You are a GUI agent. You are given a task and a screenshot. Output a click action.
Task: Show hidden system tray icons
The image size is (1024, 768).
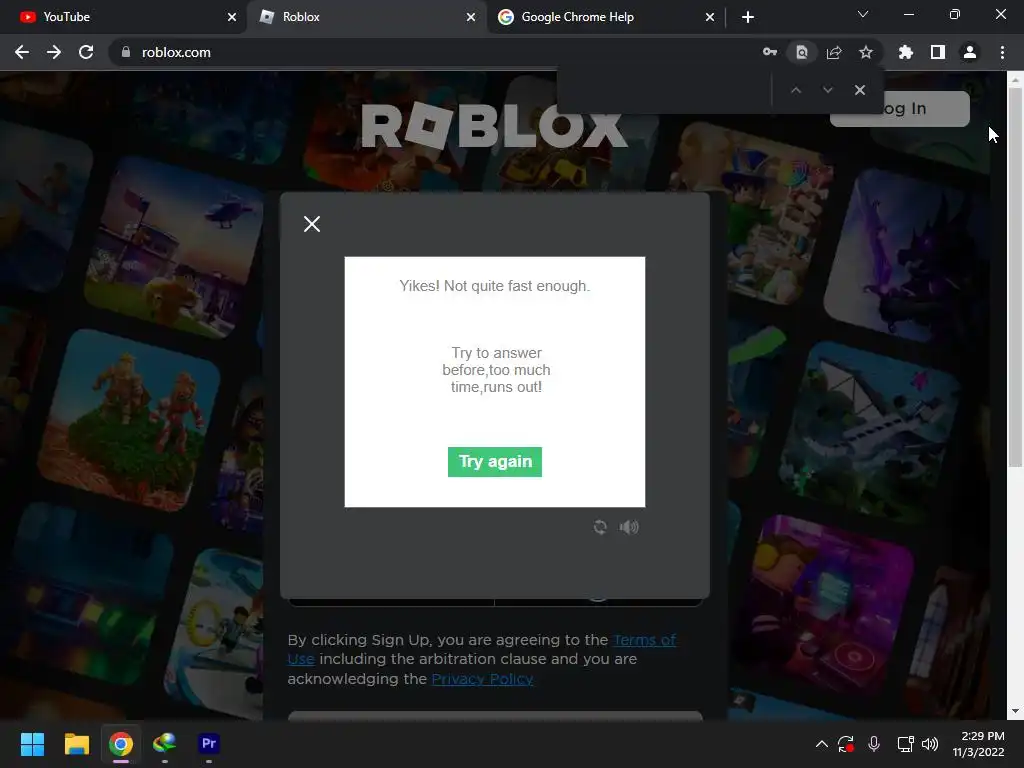tap(822, 744)
